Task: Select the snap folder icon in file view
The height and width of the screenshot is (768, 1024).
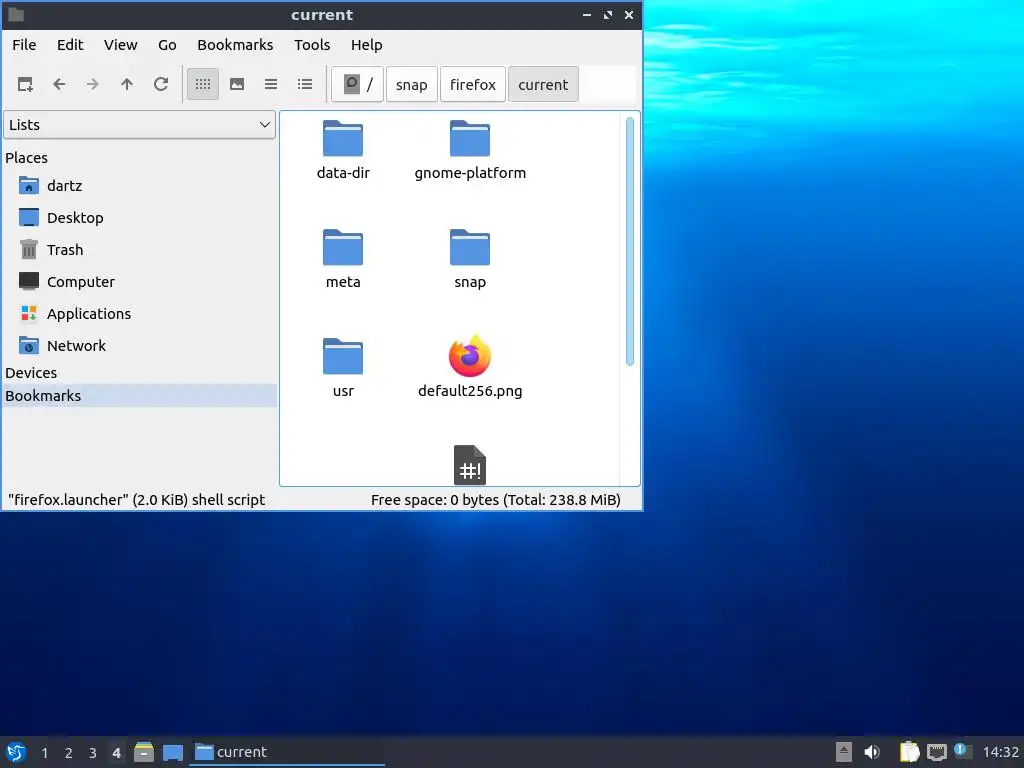Action: (x=470, y=248)
